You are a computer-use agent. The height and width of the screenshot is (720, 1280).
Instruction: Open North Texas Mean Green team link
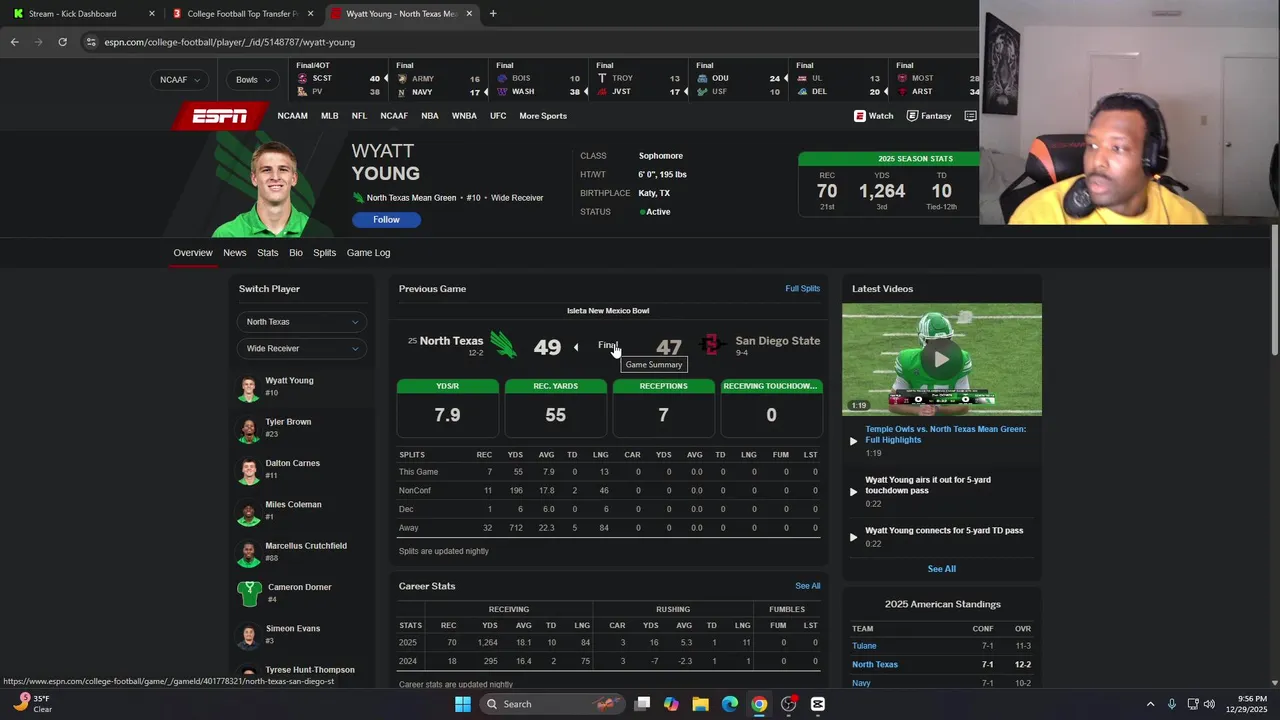point(411,198)
